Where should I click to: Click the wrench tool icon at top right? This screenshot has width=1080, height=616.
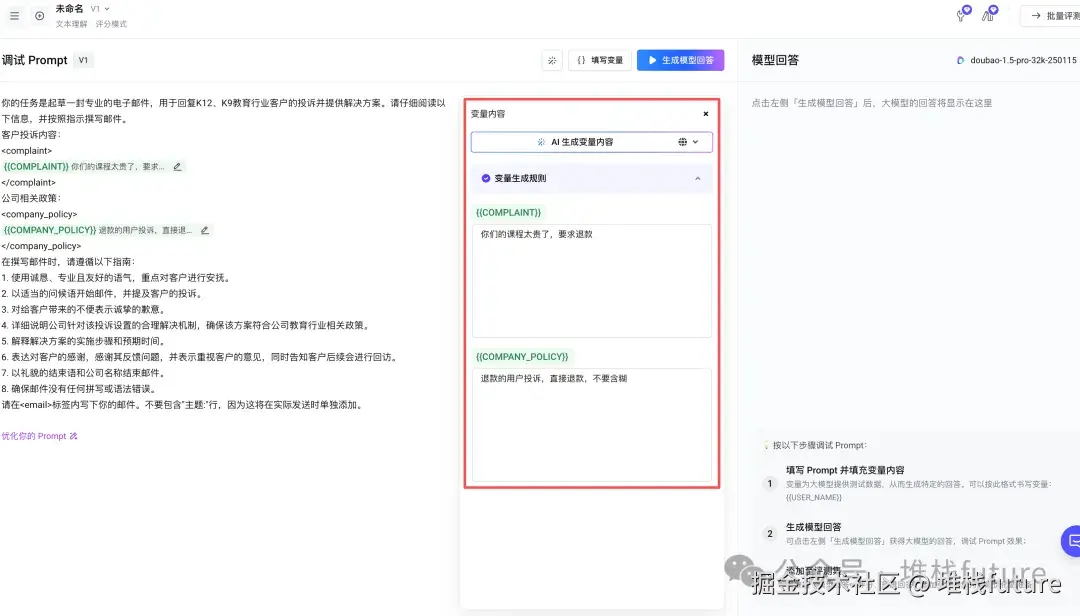pos(961,15)
